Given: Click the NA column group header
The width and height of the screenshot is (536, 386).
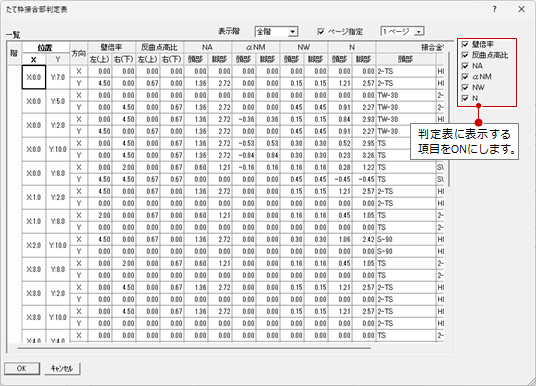Looking at the screenshot, I should 208,47.
